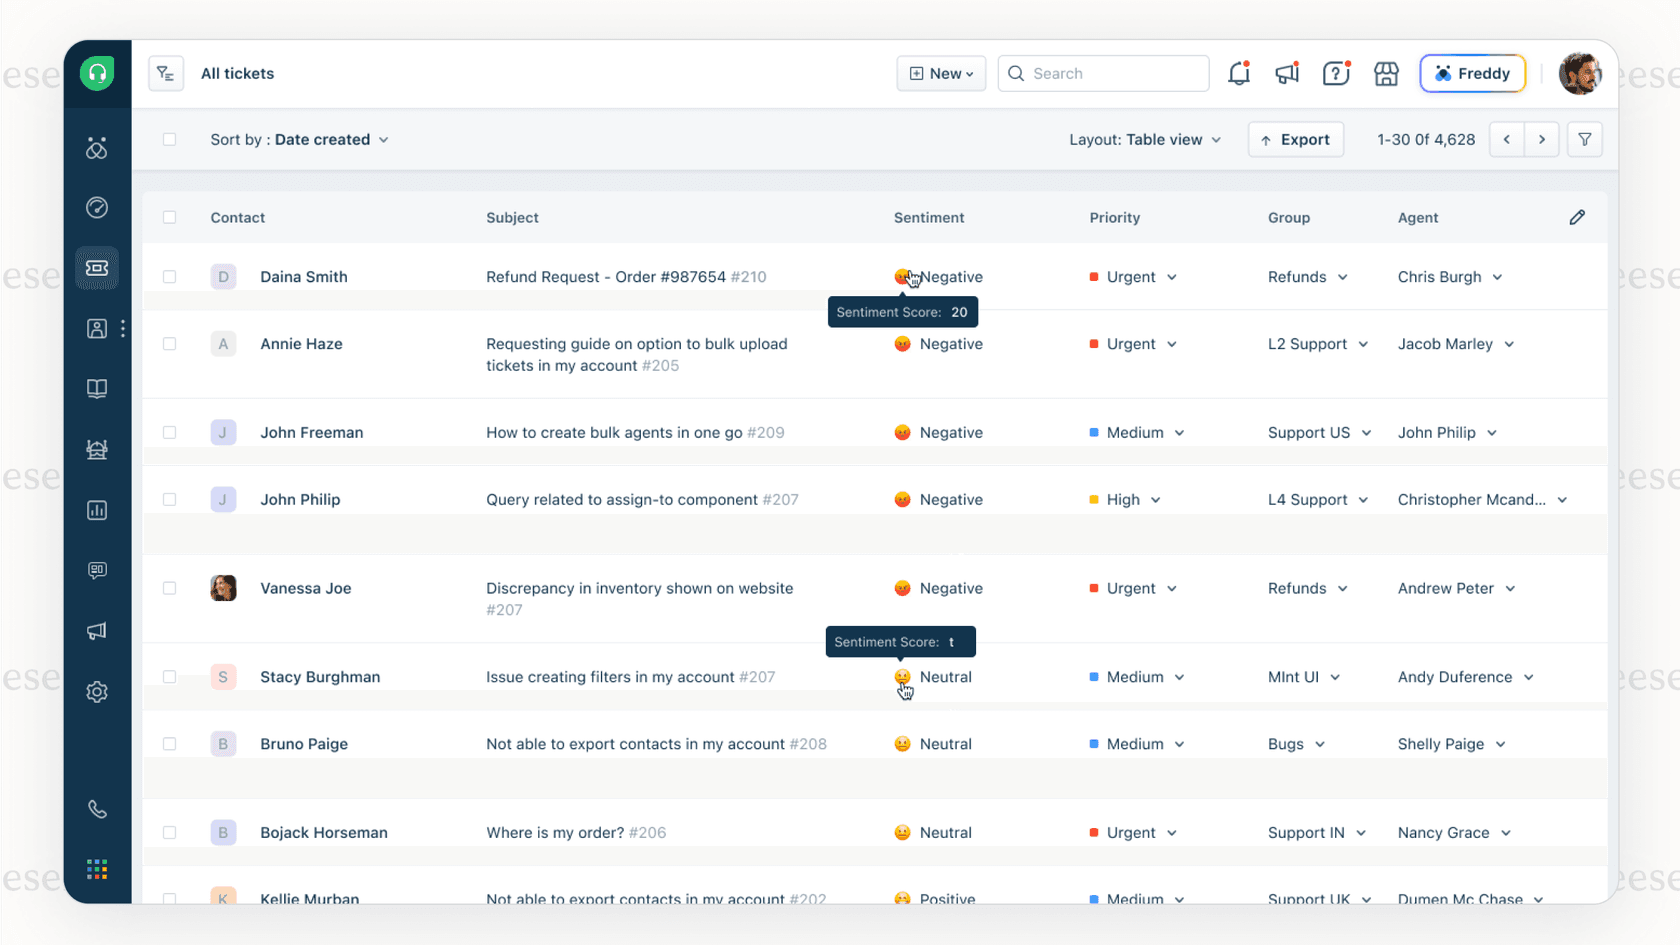Open the Tickets panel in sidebar

pyautogui.click(x=97, y=268)
